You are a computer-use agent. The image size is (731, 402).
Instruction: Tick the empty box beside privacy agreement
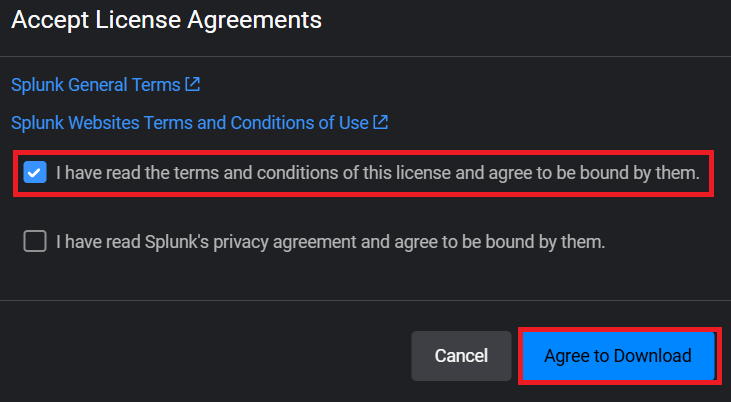(35, 241)
